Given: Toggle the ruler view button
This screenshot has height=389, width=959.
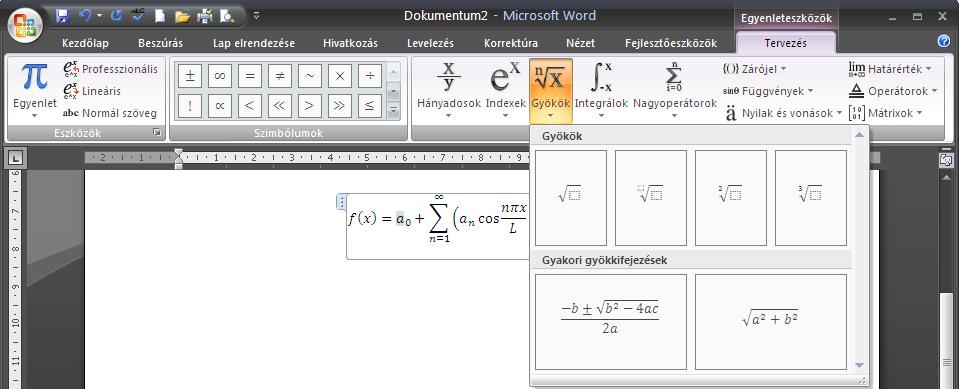Looking at the screenshot, I should (945, 160).
